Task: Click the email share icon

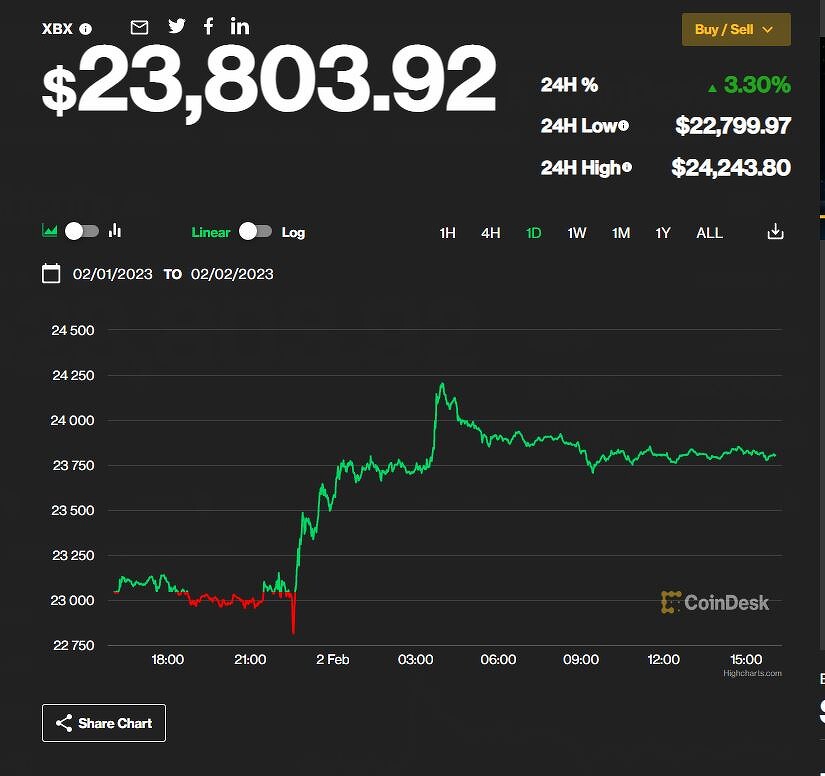Action: point(140,27)
